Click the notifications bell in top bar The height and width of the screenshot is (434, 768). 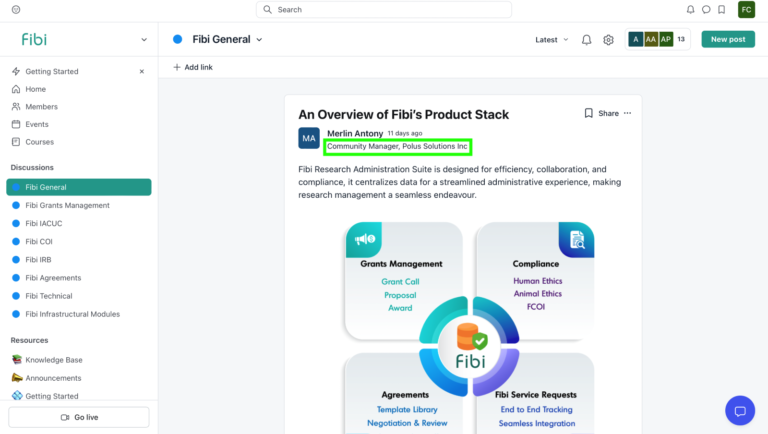(x=690, y=9)
